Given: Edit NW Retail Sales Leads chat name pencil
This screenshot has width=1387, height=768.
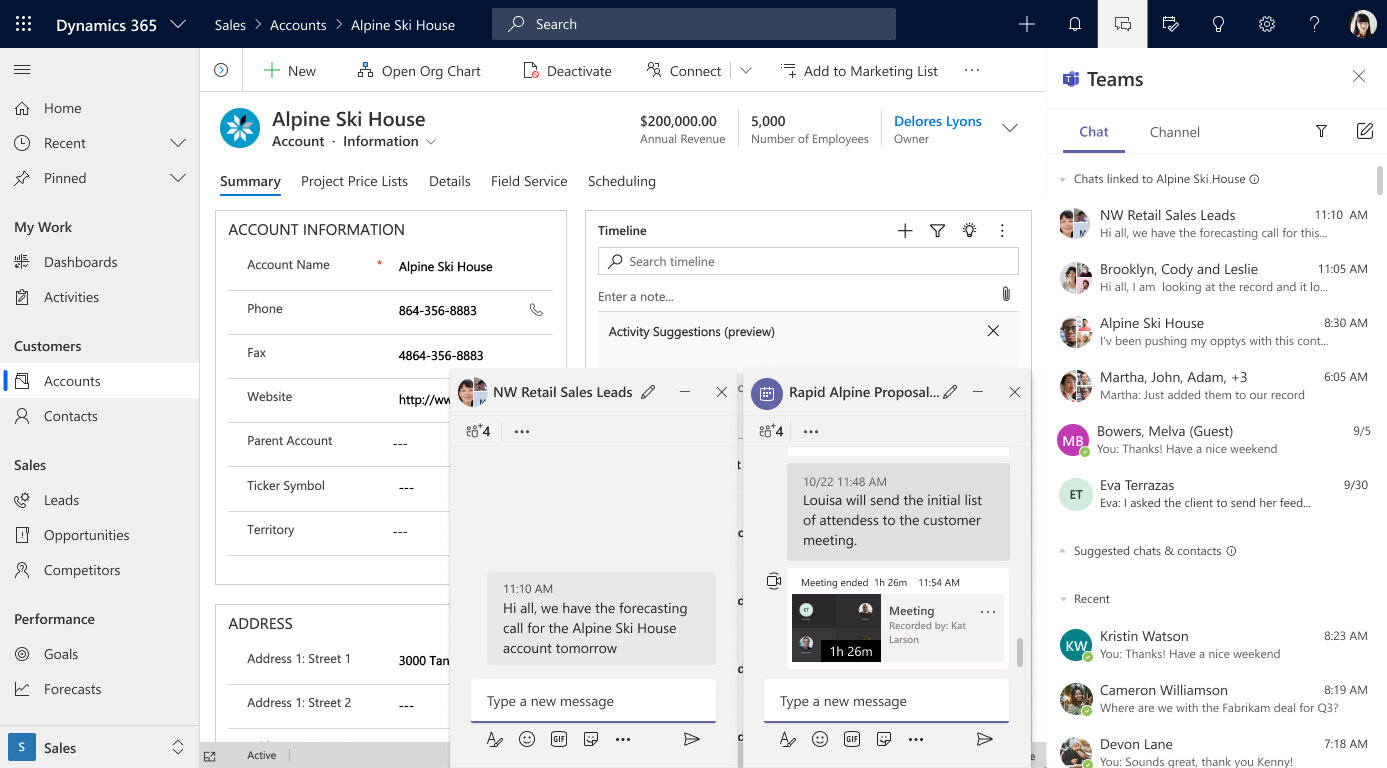Looking at the screenshot, I should pyautogui.click(x=648, y=392).
